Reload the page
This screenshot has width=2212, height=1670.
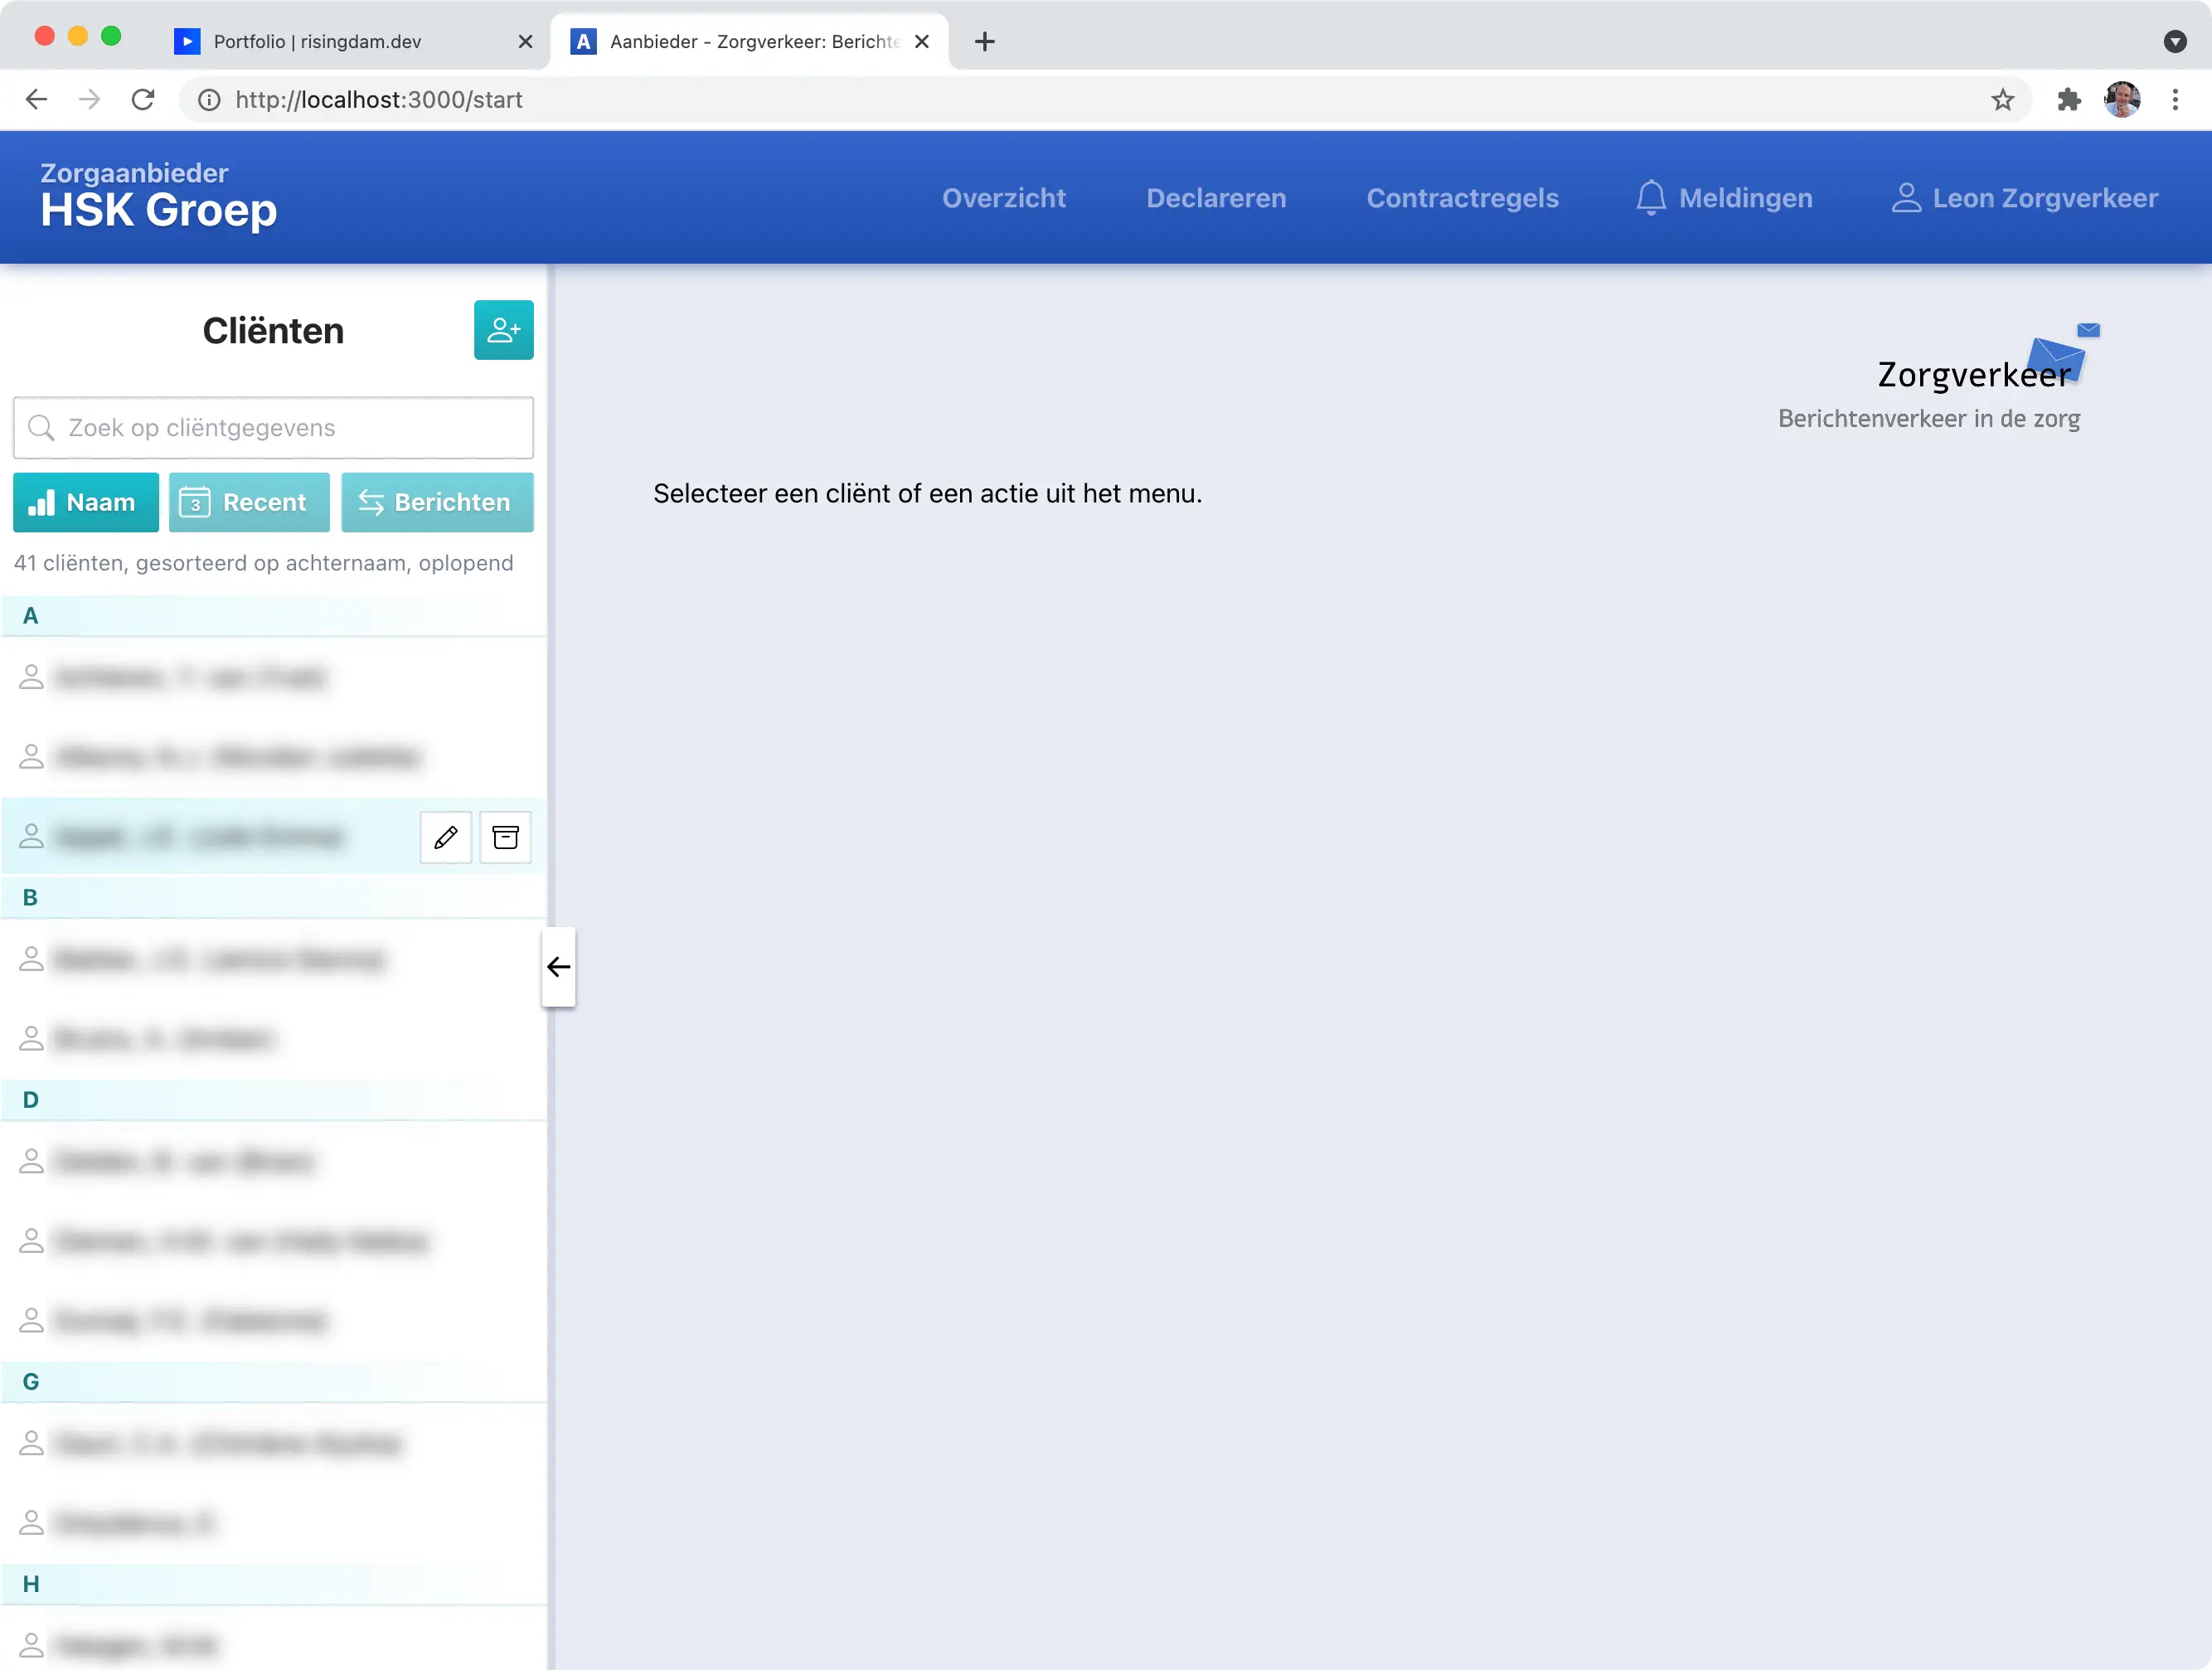pyautogui.click(x=143, y=100)
